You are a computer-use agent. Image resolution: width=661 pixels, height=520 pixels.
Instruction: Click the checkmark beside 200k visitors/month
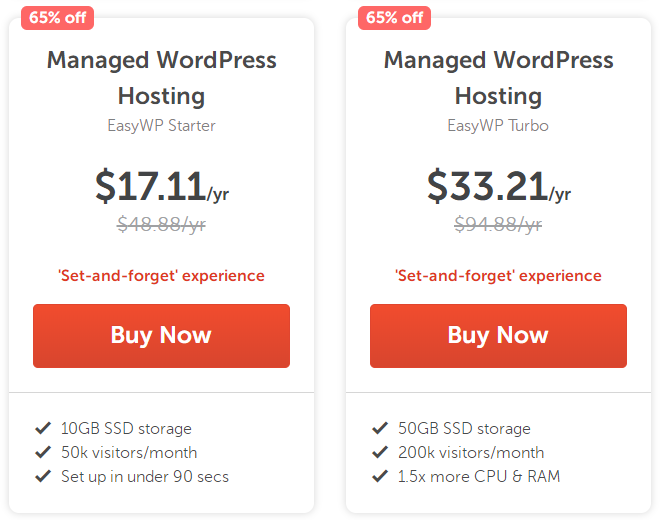click(x=380, y=452)
